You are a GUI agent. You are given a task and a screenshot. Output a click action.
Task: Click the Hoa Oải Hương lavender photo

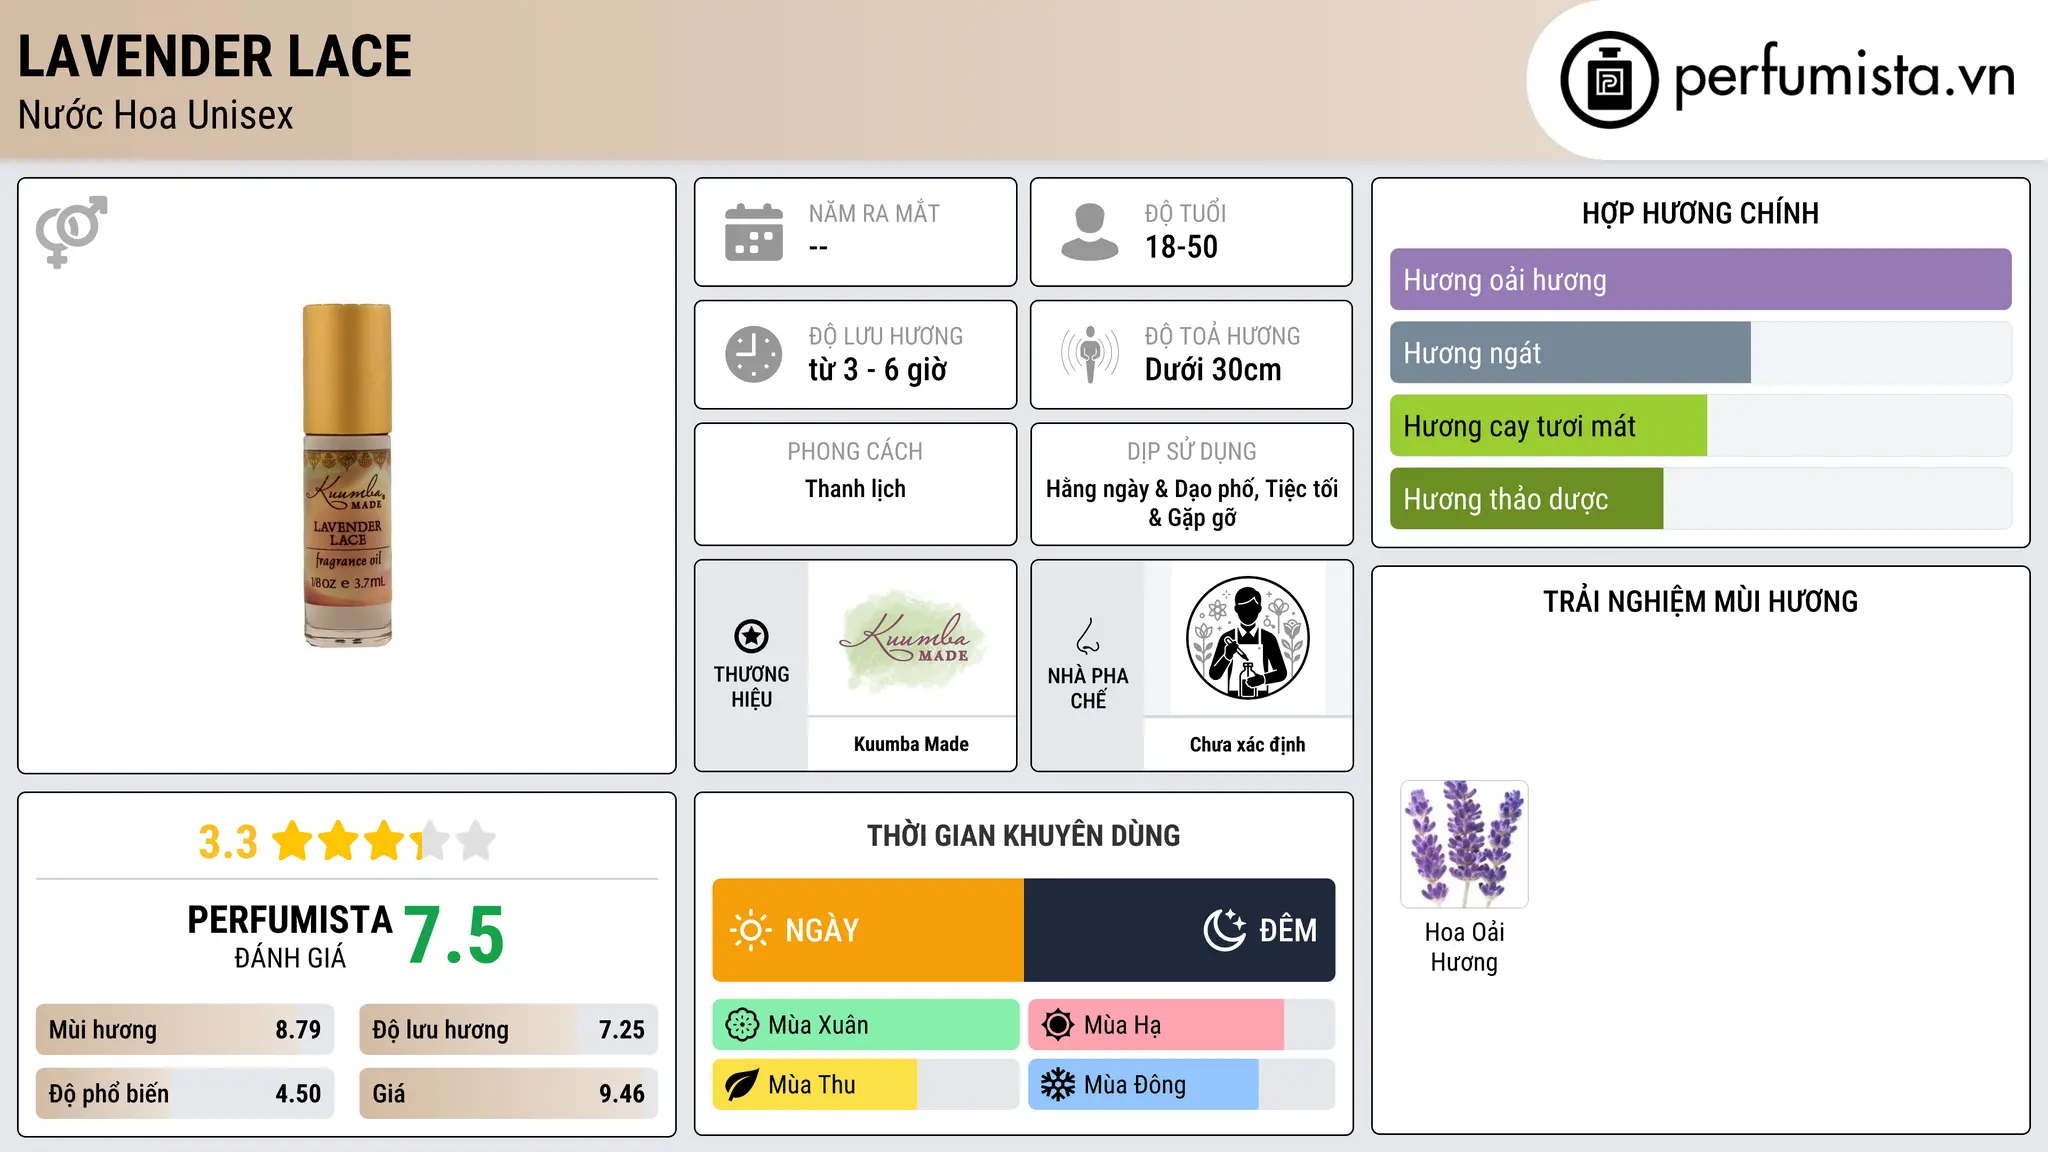coord(1464,844)
